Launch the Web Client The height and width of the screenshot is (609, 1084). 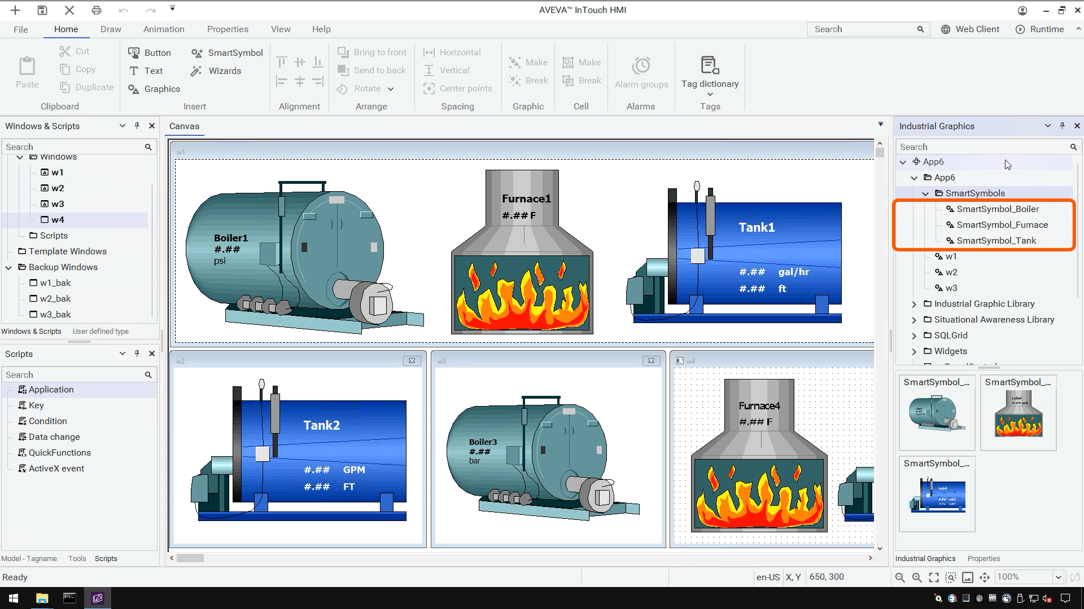click(x=970, y=29)
